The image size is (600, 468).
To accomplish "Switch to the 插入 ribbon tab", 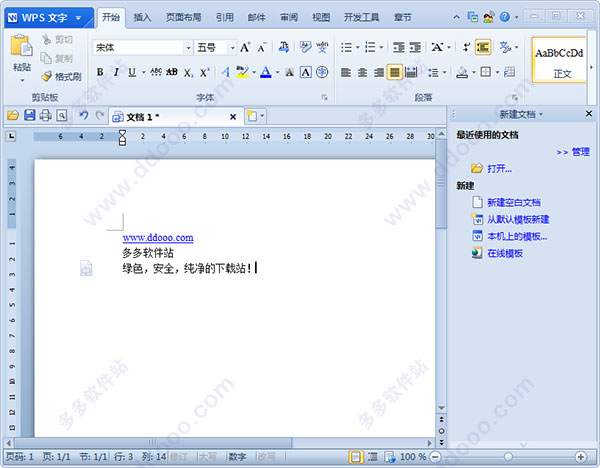I will [142, 18].
